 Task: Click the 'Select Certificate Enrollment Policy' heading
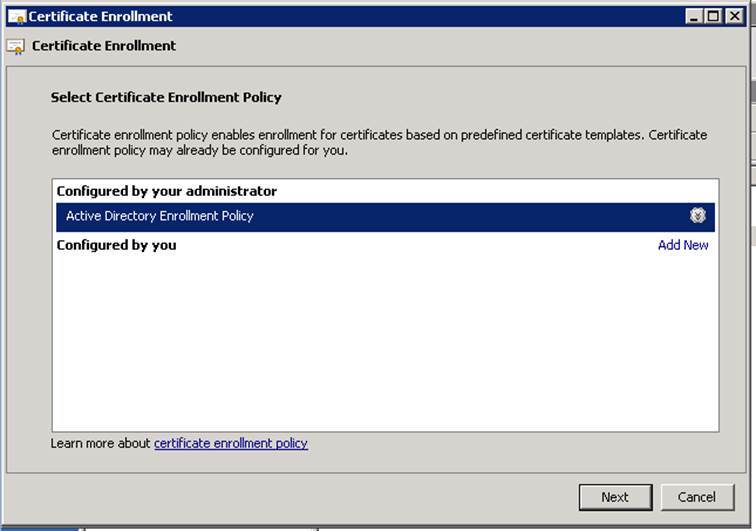click(166, 97)
